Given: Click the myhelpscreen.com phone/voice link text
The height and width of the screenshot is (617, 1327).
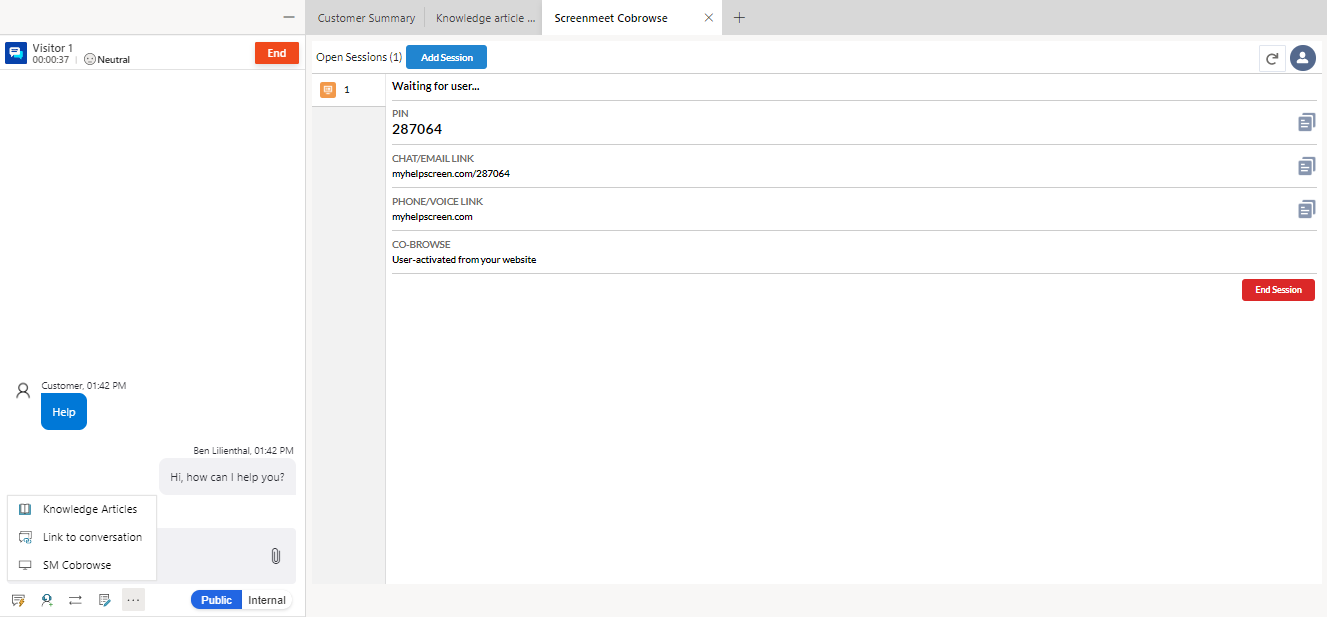Looking at the screenshot, I should coord(432,217).
